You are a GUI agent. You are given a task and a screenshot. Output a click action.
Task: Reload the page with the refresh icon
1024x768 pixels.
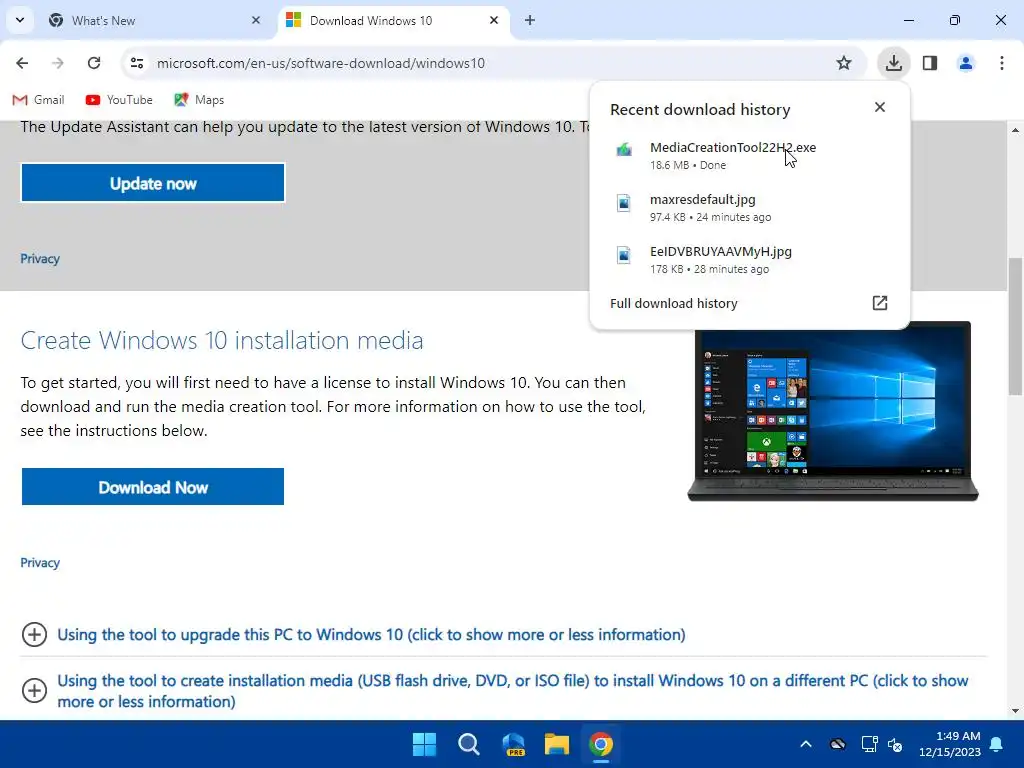[94, 63]
